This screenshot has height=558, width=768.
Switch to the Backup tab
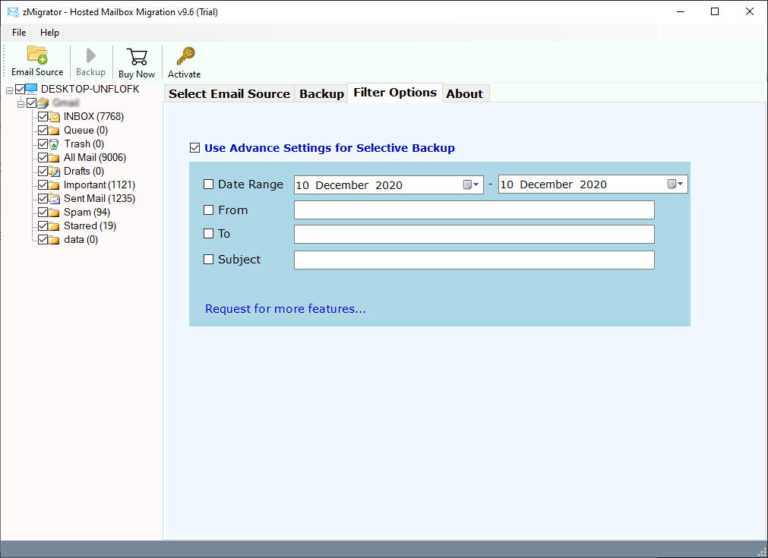322,94
